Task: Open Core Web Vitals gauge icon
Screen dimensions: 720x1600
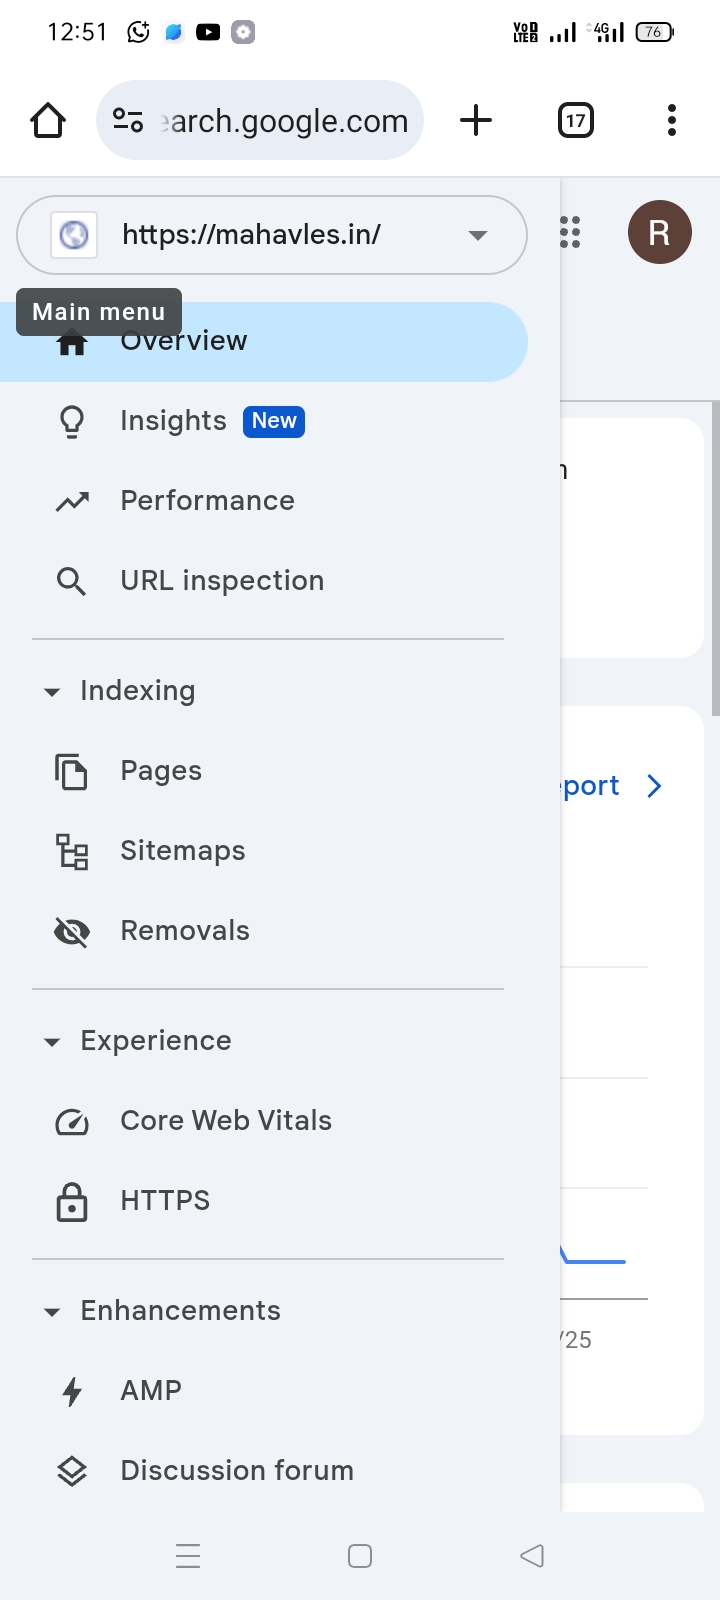Action: (x=72, y=1122)
